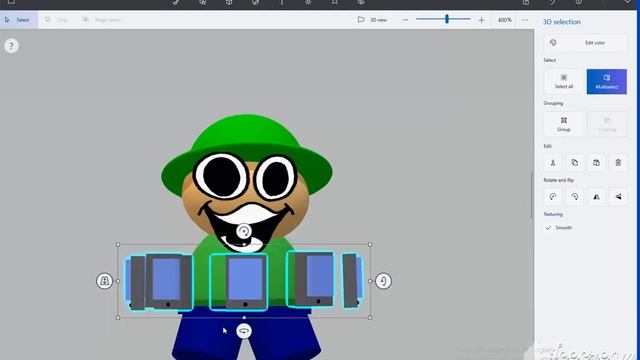
Task: Select the leftmost tablet object
Action: (135, 282)
